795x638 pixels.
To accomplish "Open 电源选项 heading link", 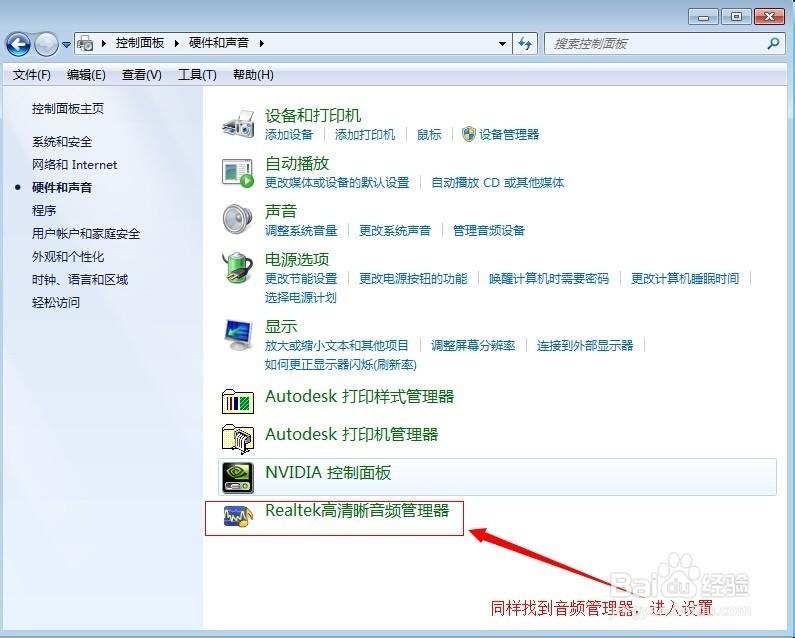I will coord(297,260).
